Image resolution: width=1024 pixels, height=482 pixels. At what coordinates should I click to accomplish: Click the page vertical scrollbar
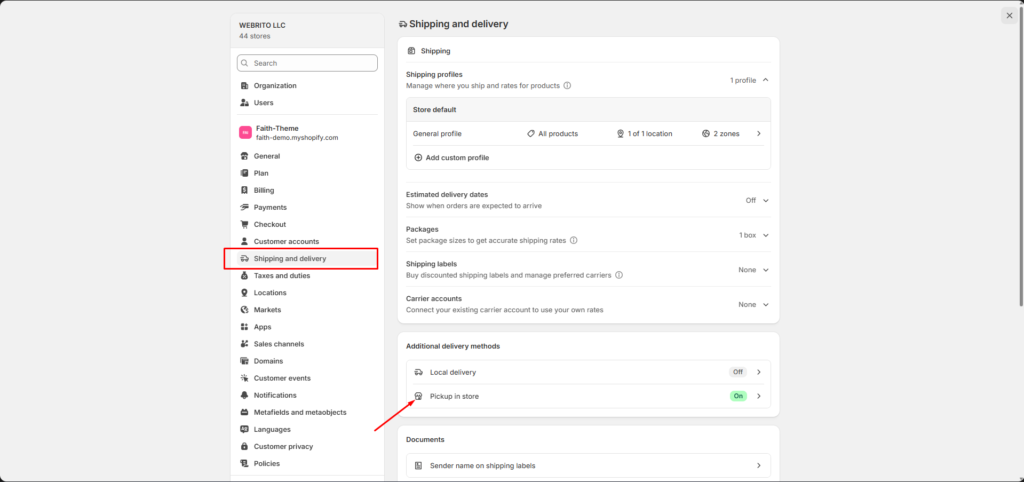coord(1021,157)
